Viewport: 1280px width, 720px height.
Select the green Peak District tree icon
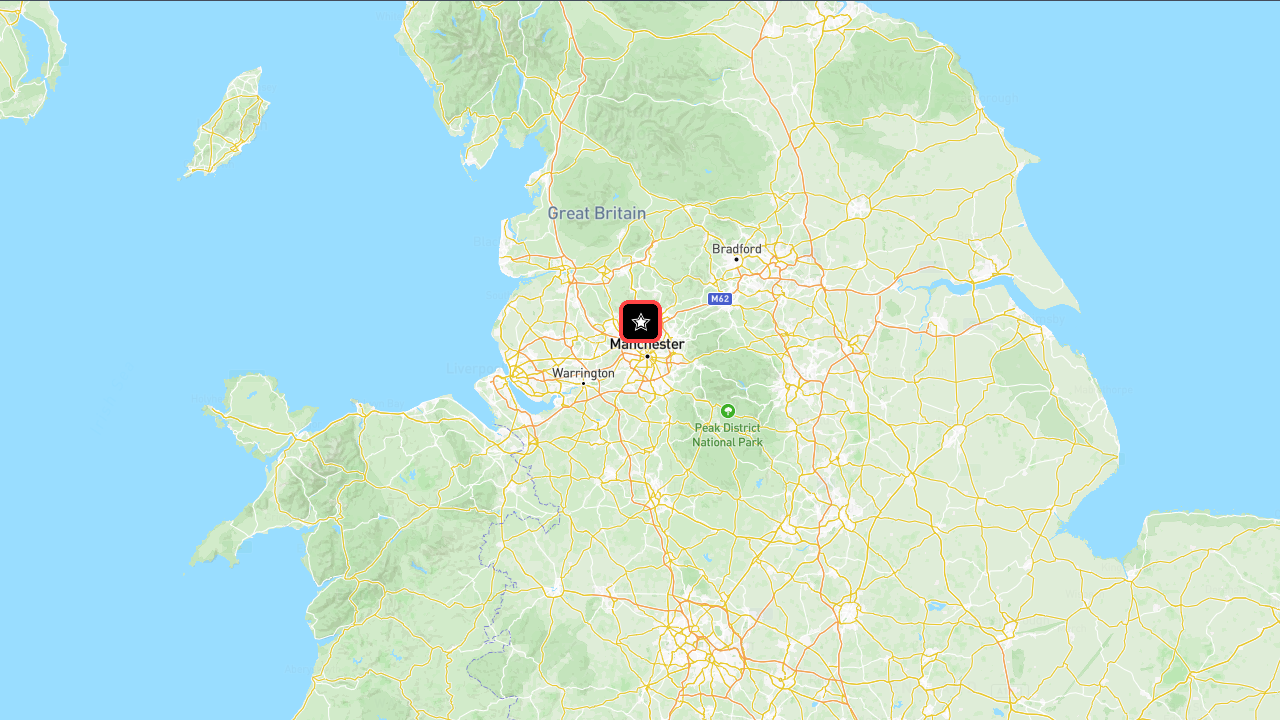(728, 411)
